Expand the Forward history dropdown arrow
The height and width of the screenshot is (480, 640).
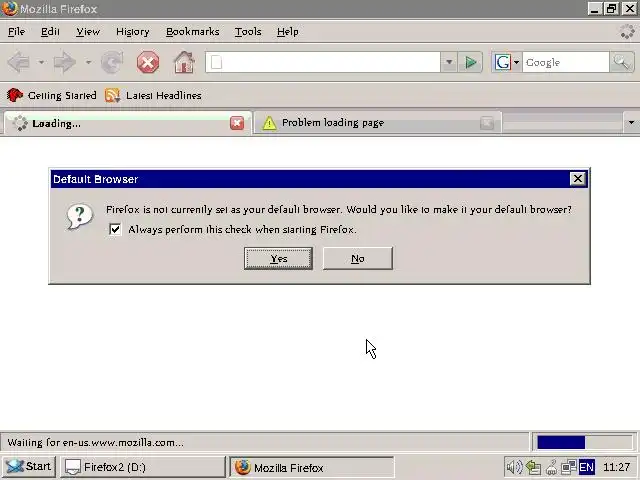click(88, 62)
